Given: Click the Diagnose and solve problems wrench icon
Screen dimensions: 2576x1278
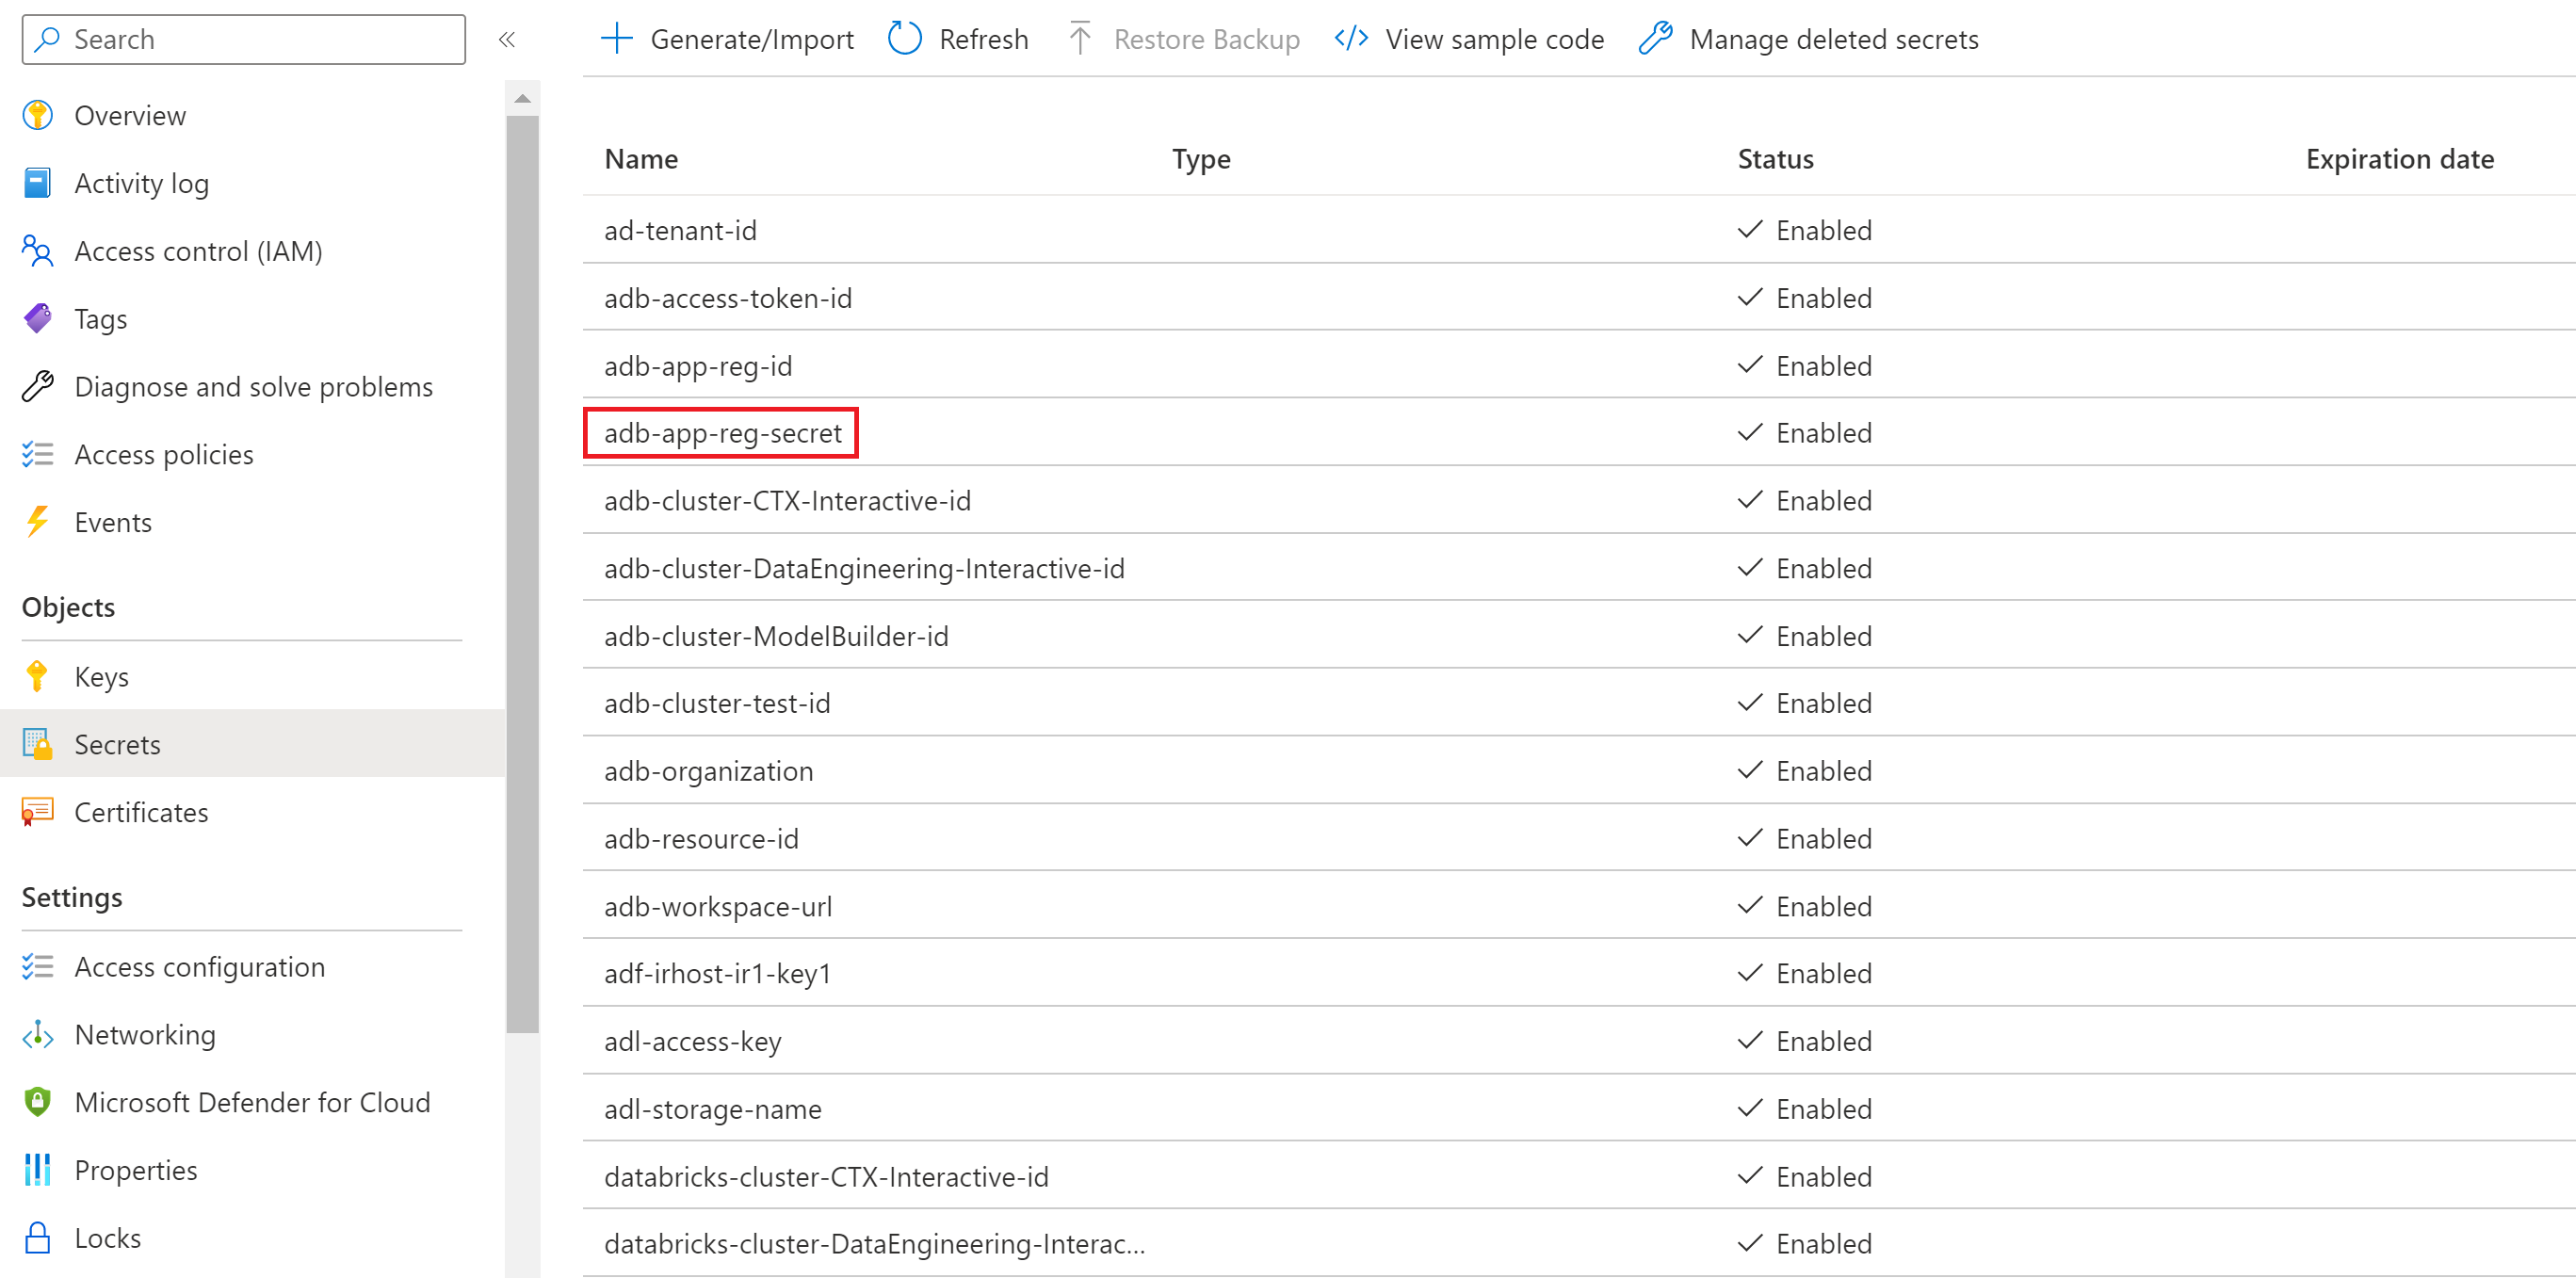Looking at the screenshot, I should click(38, 386).
